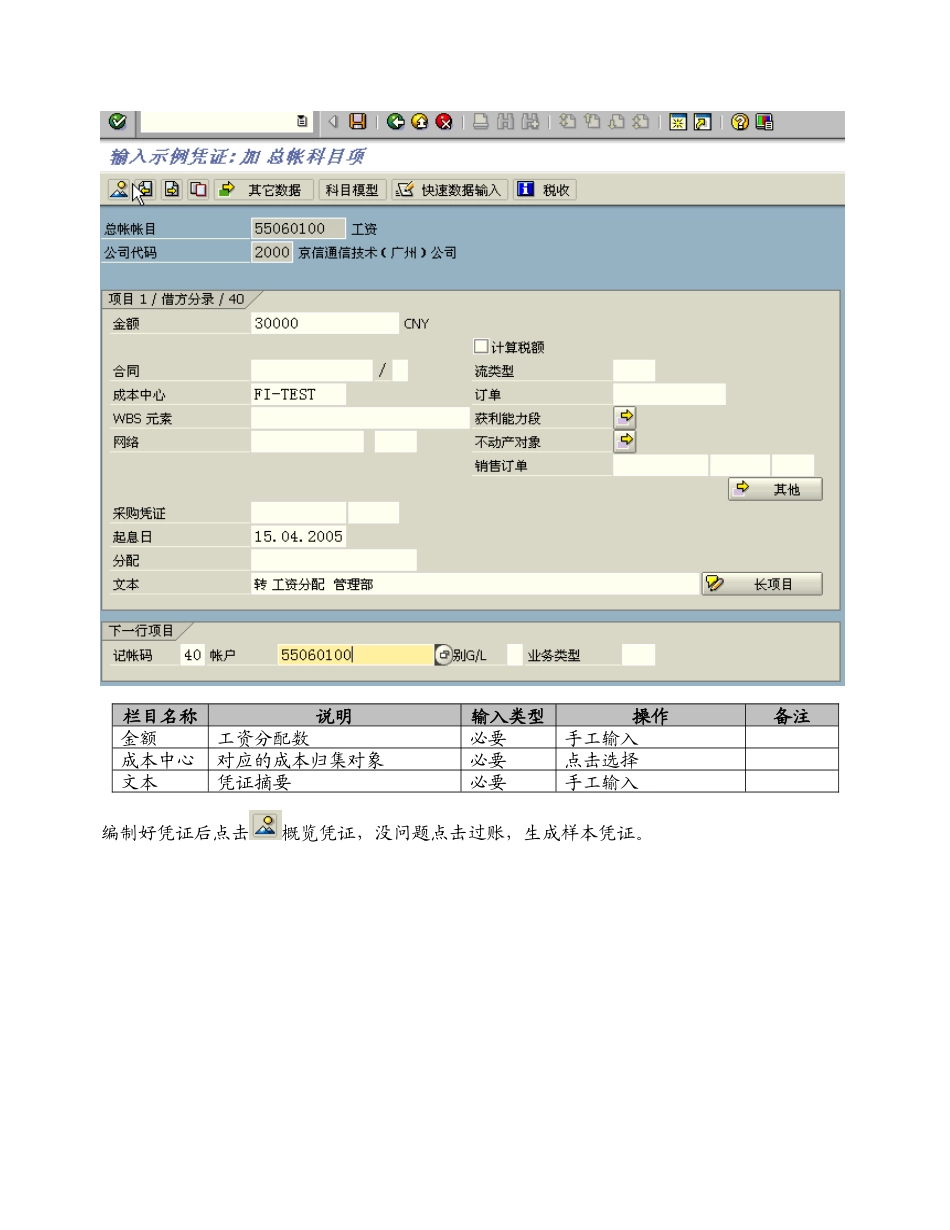
Task: Click the 起息日 field showing 15.04.2005
Action: 299,537
